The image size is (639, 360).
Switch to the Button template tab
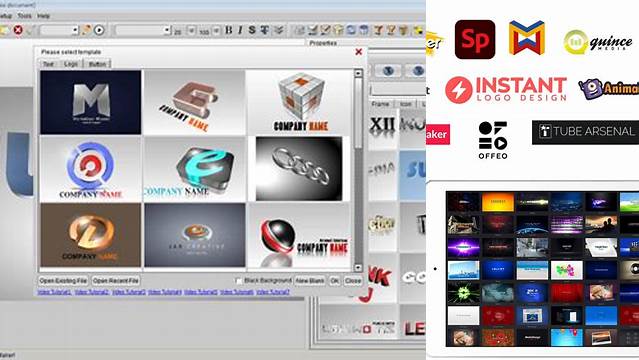[x=97, y=64]
